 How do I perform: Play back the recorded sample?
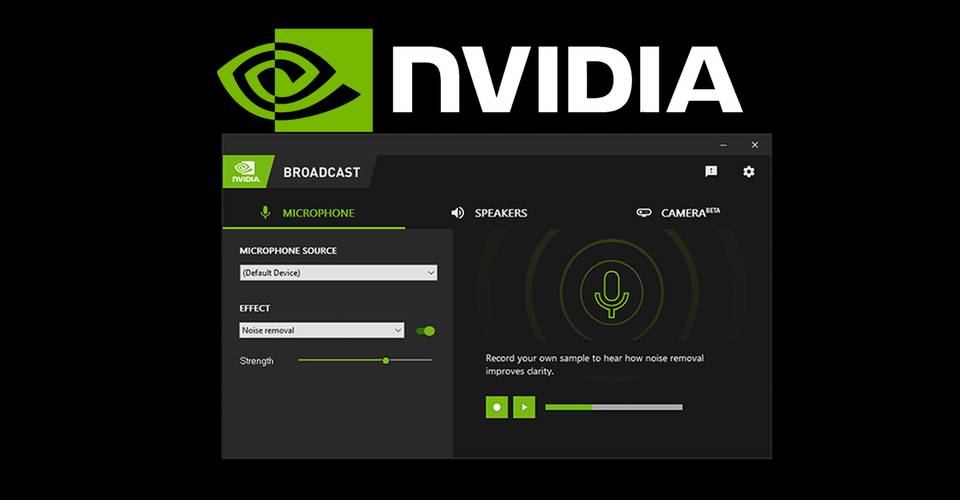[x=524, y=407]
